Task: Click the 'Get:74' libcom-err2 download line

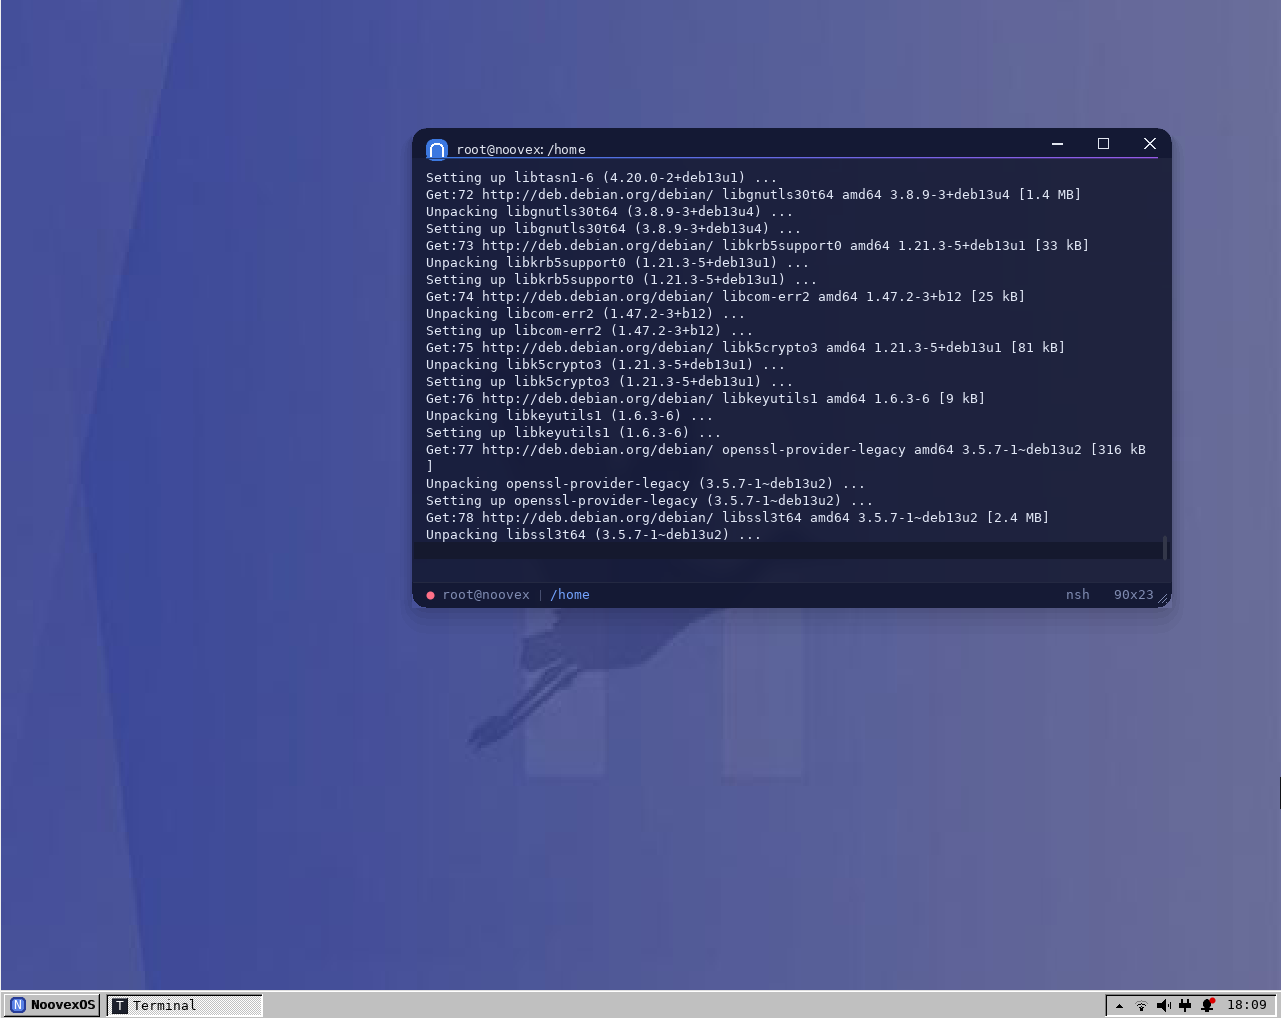Action: 725,297
